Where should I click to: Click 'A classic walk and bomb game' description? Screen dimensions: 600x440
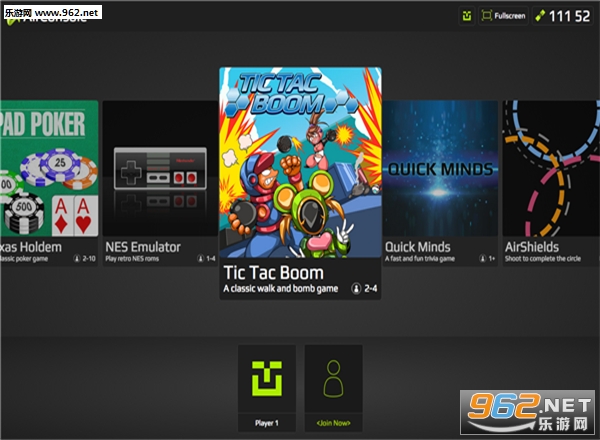pos(280,288)
